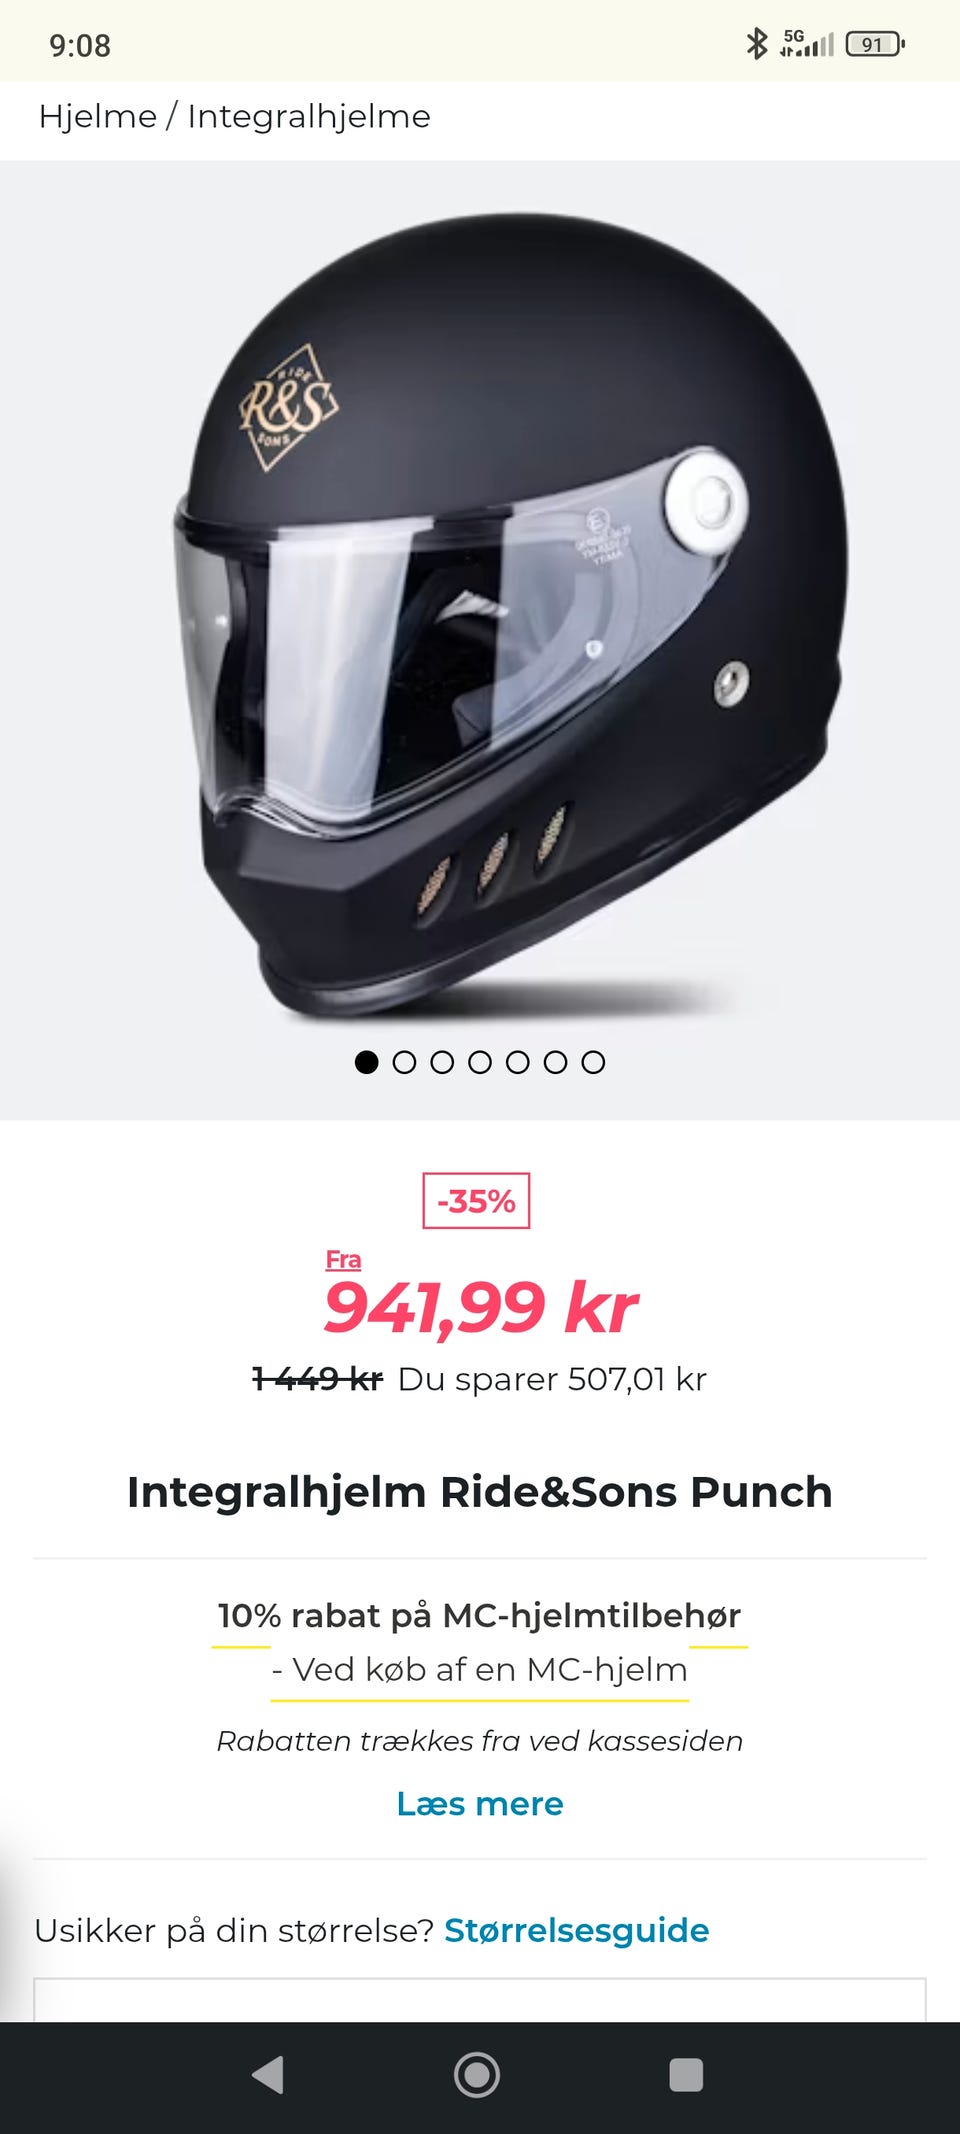
Task: Open recent apps with square icon
Action: (686, 2075)
